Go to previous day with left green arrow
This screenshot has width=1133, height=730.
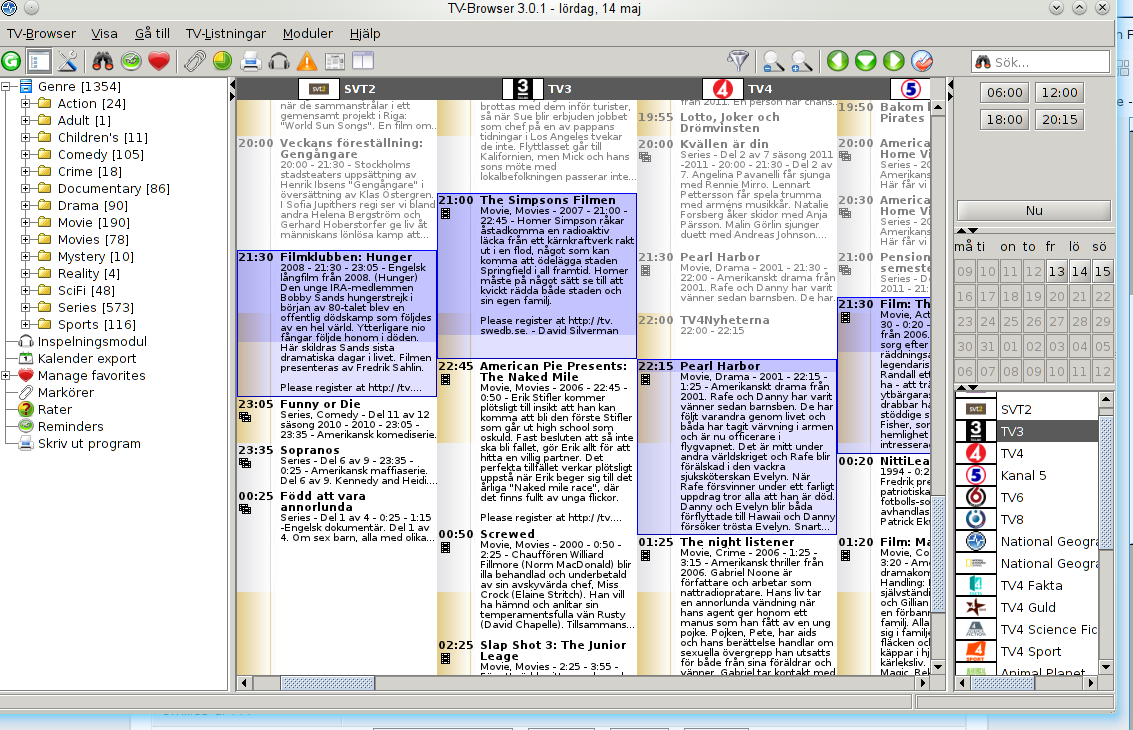tap(837, 61)
